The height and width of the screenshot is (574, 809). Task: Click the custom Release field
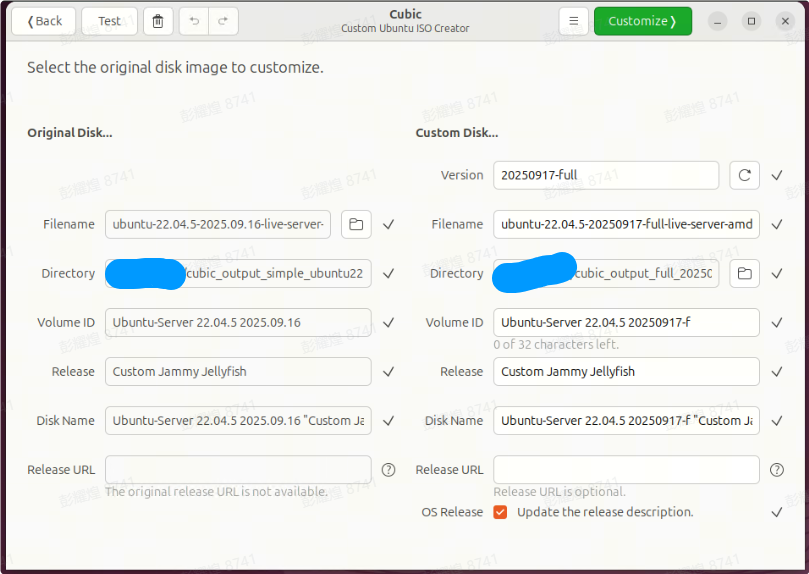(626, 371)
